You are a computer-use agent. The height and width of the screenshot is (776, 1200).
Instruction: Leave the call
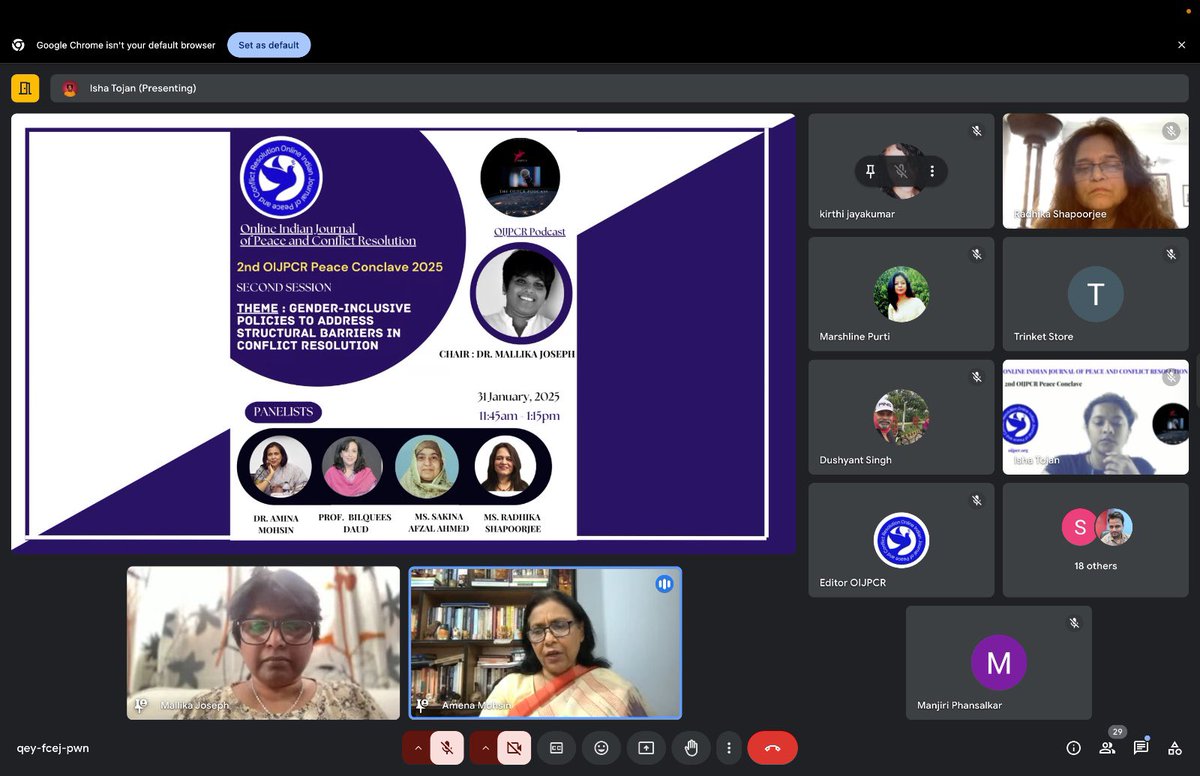pos(772,748)
